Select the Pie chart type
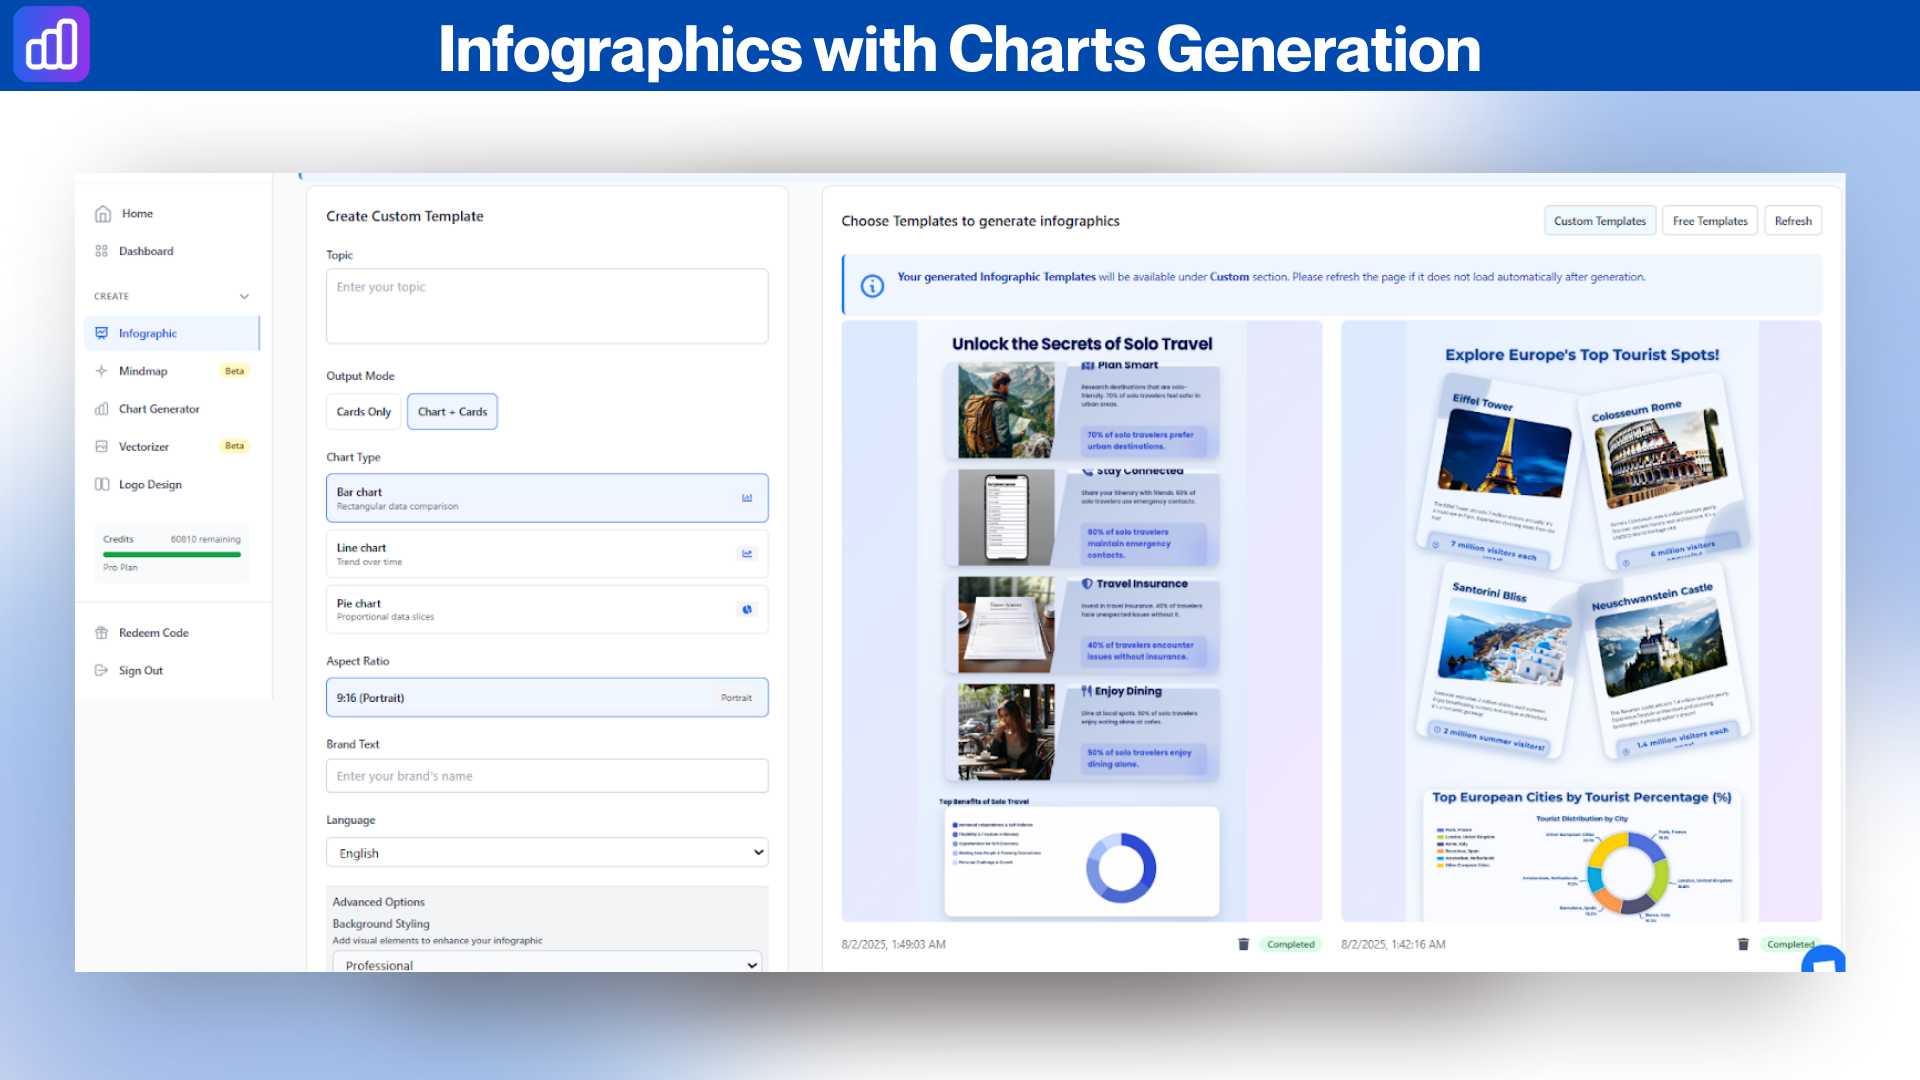The height and width of the screenshot is (1080, 1920). 546,609
